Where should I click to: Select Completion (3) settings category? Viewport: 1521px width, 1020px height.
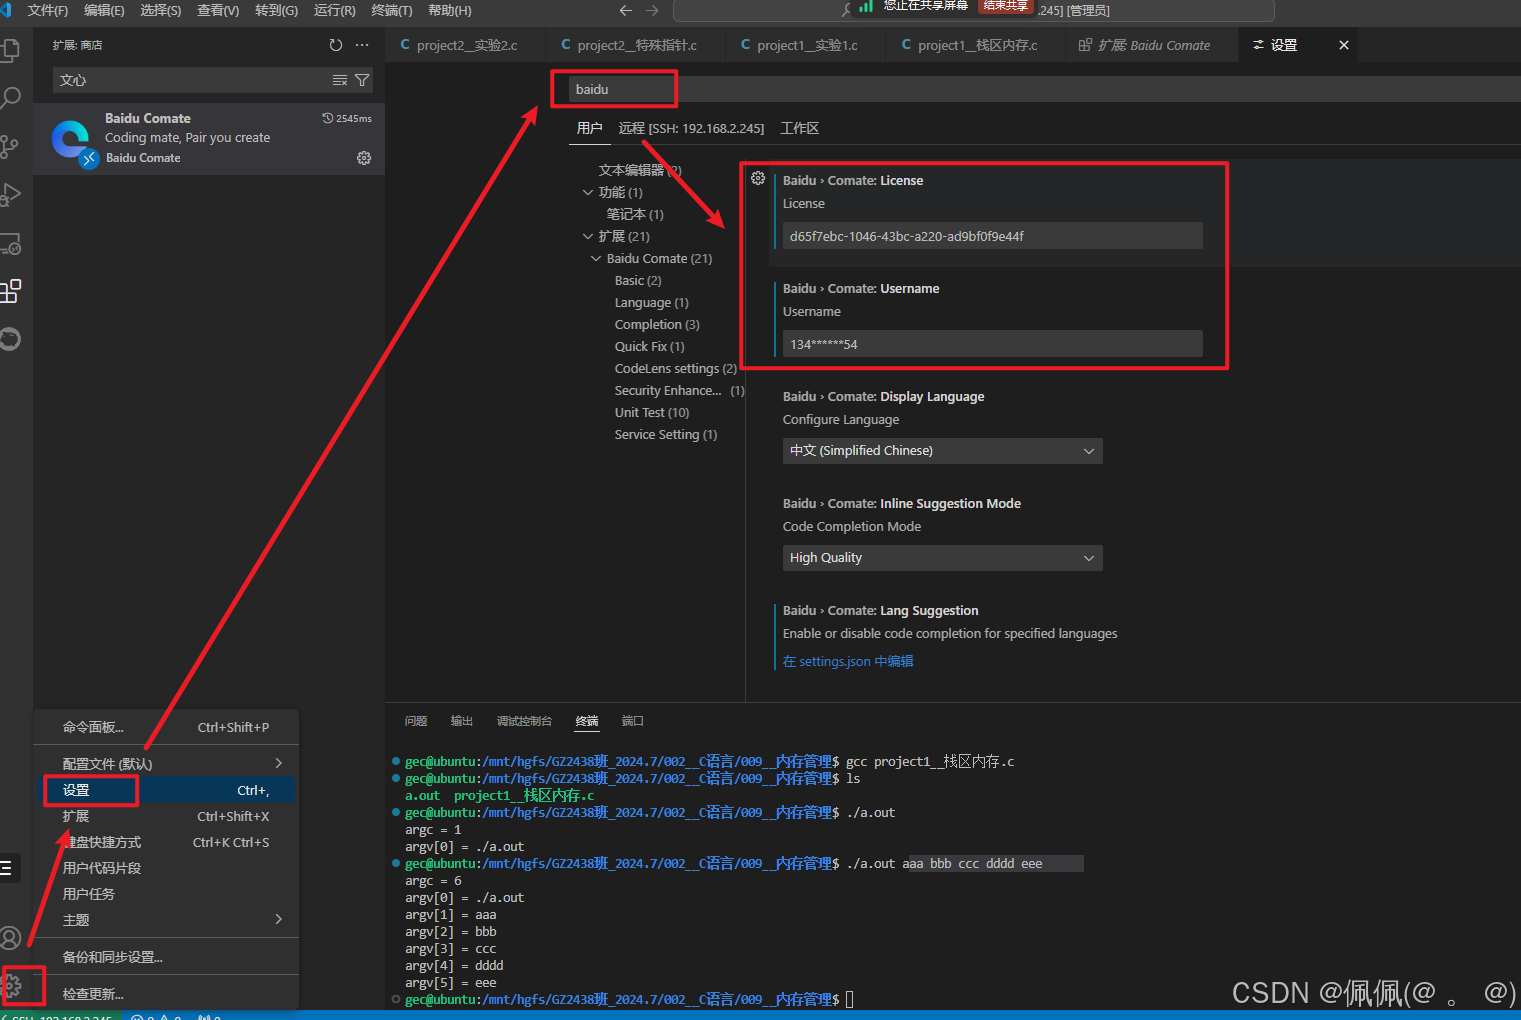coord(657,325)
